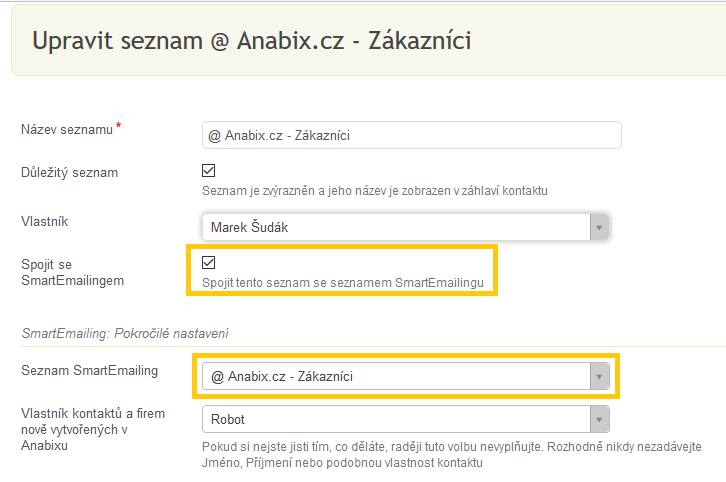Click the arrow on the Robot dropdown
Viewport: 726px width, 482px height.
click(600, 419)
